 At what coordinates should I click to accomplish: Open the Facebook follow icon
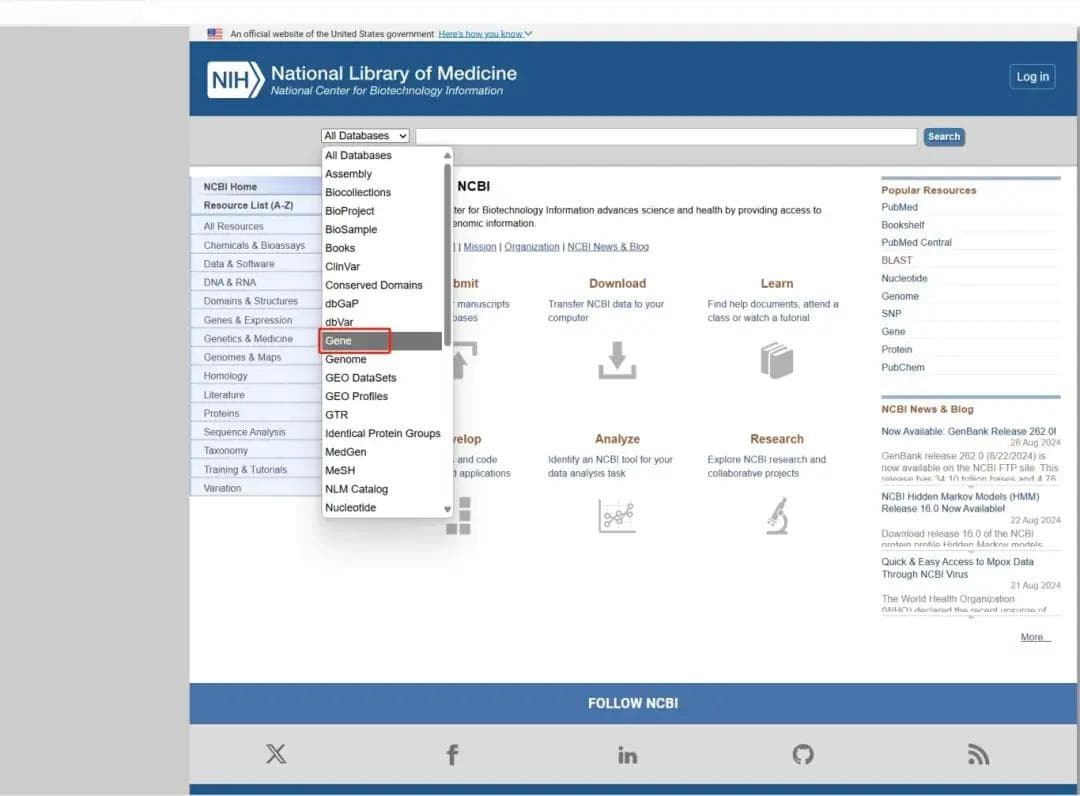452,755
